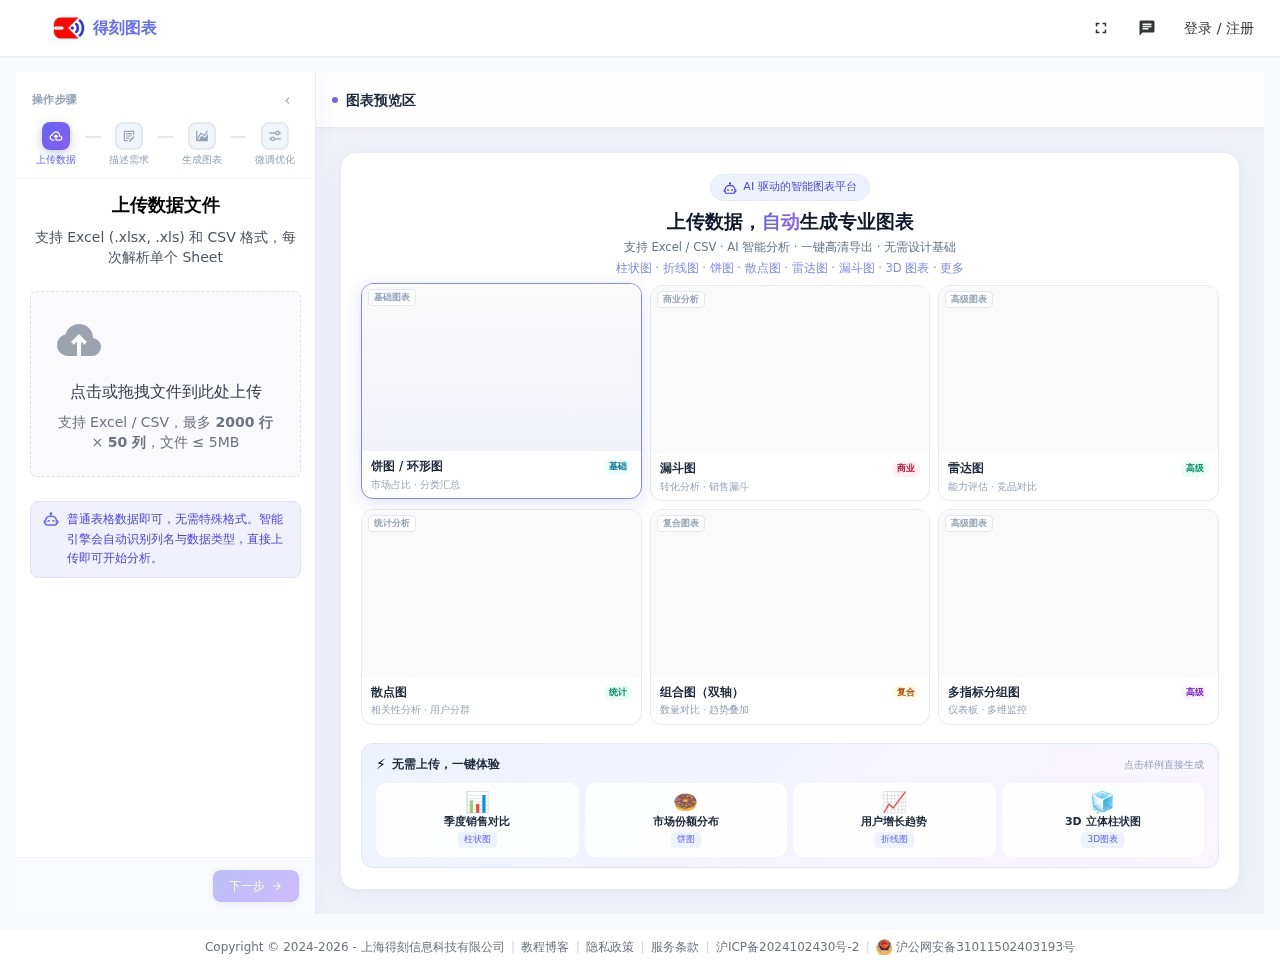Click 点击或拖拽文件到此处上传 upload area
The height and width of the screenshot is (960, 1280).
[x=166, y=384]
